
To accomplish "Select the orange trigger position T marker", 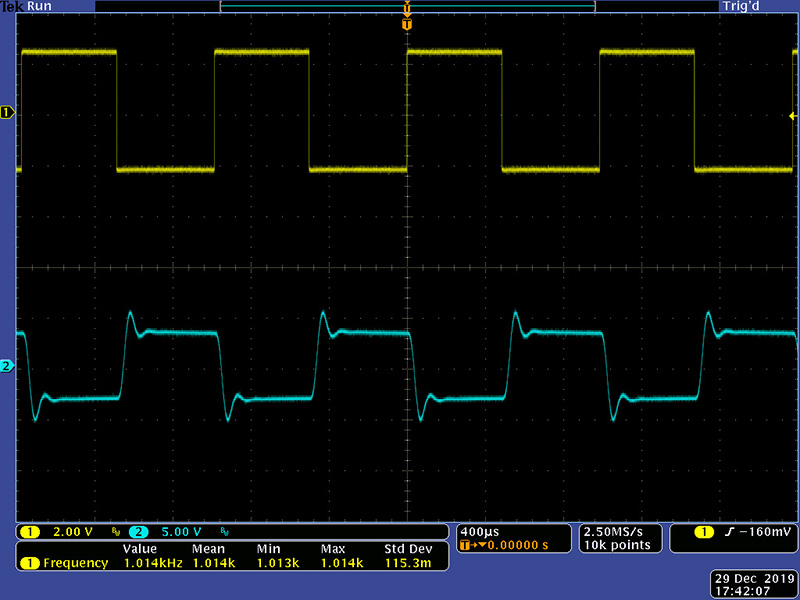I will (x=406, y=23).
